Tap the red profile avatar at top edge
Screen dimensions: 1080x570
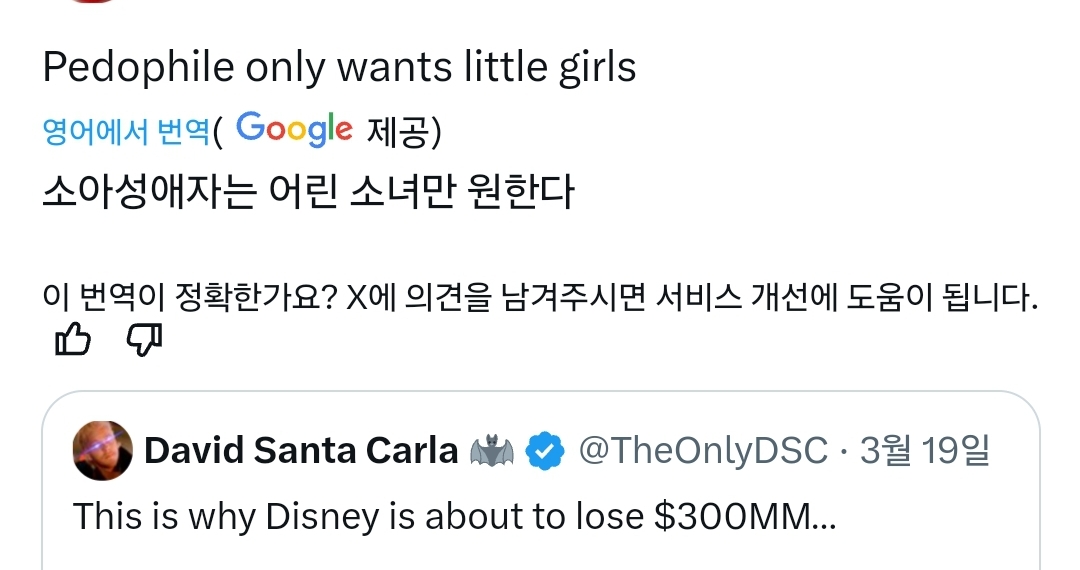[95, 2]
